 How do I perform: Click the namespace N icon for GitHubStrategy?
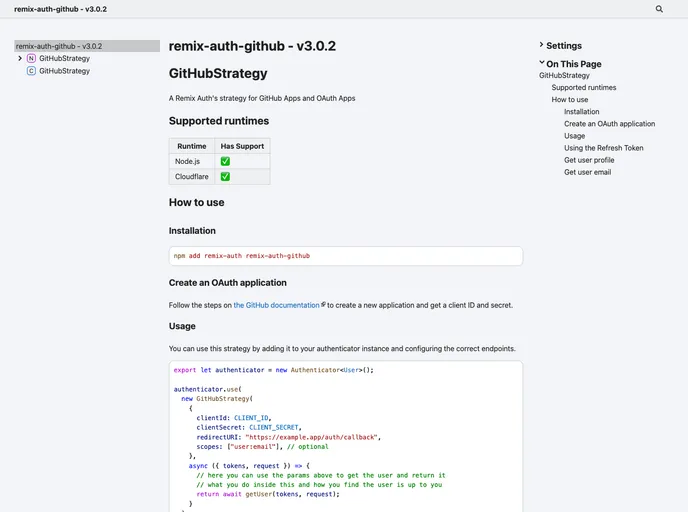click(x=31, y=58)
